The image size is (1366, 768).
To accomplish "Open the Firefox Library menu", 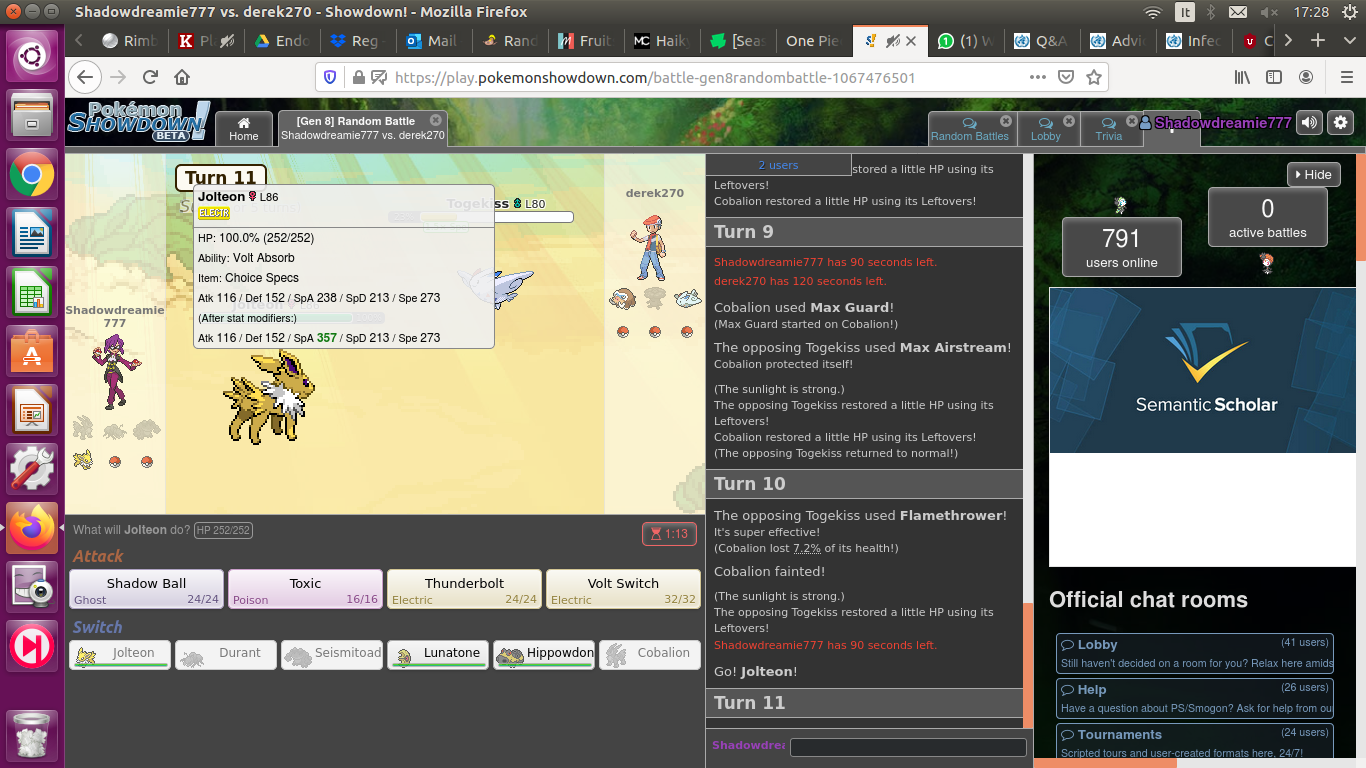I will [1242, 77].
